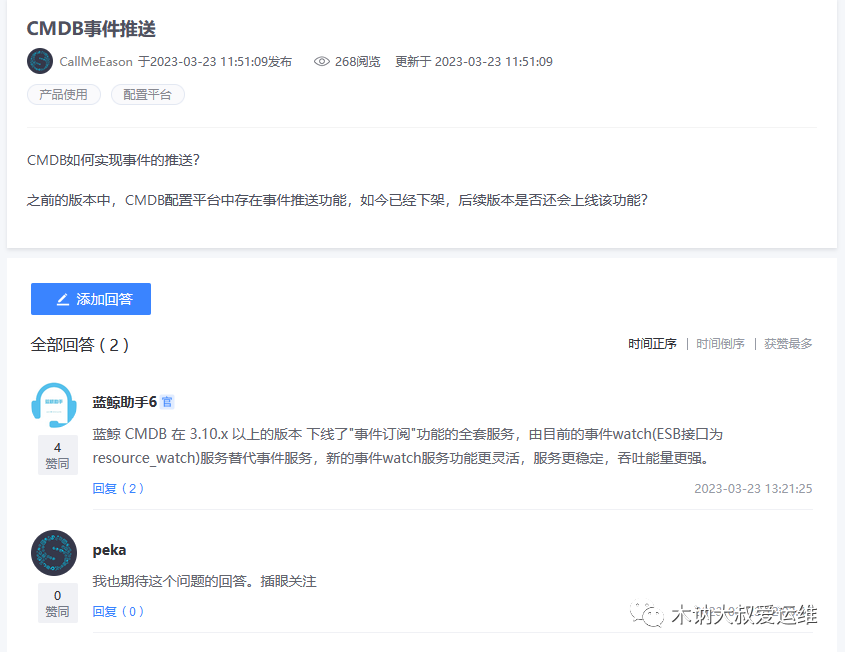Open user name 蓝鲸助手6

click(124, 402)
